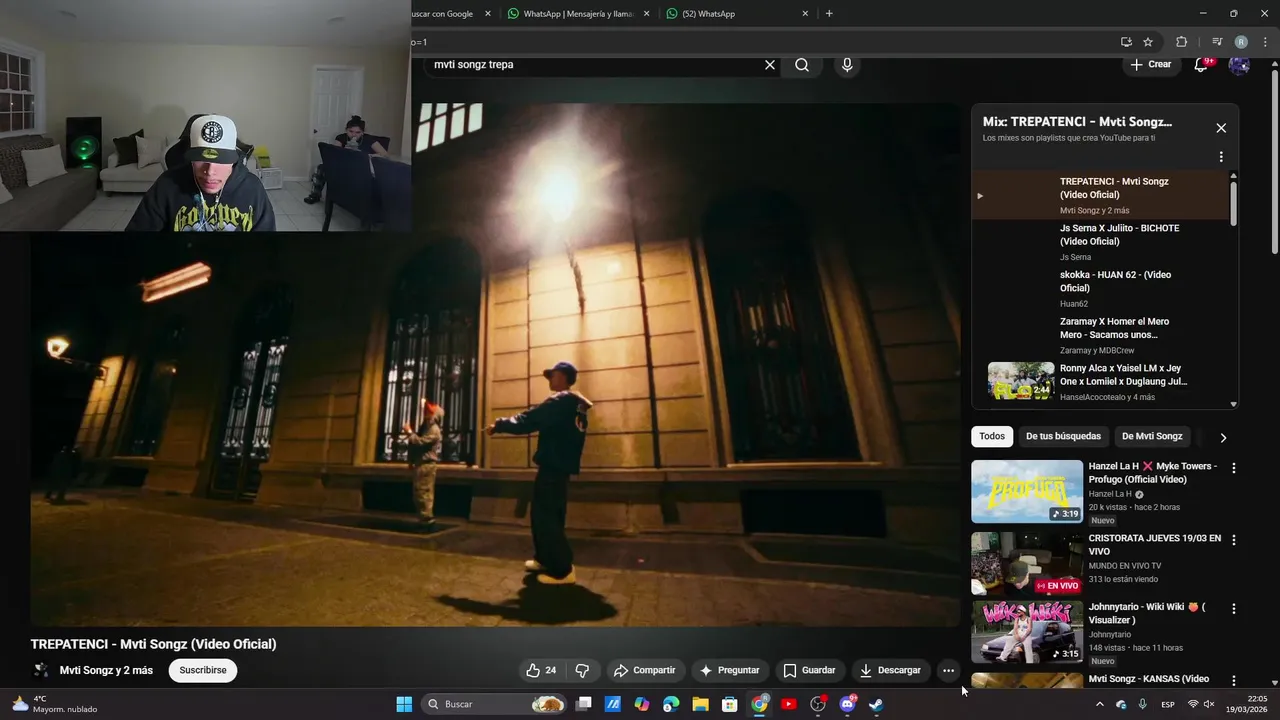Click the Compartir button

[645, 670]
